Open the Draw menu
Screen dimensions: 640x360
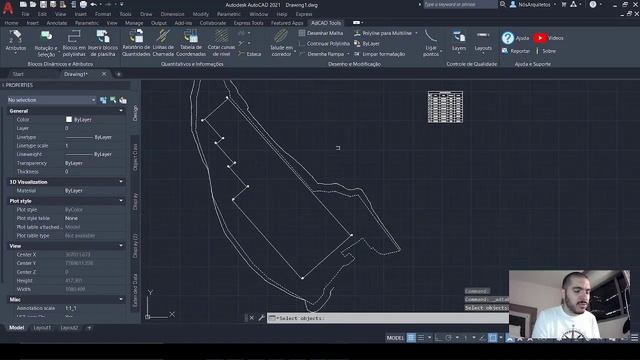[146, 14]
